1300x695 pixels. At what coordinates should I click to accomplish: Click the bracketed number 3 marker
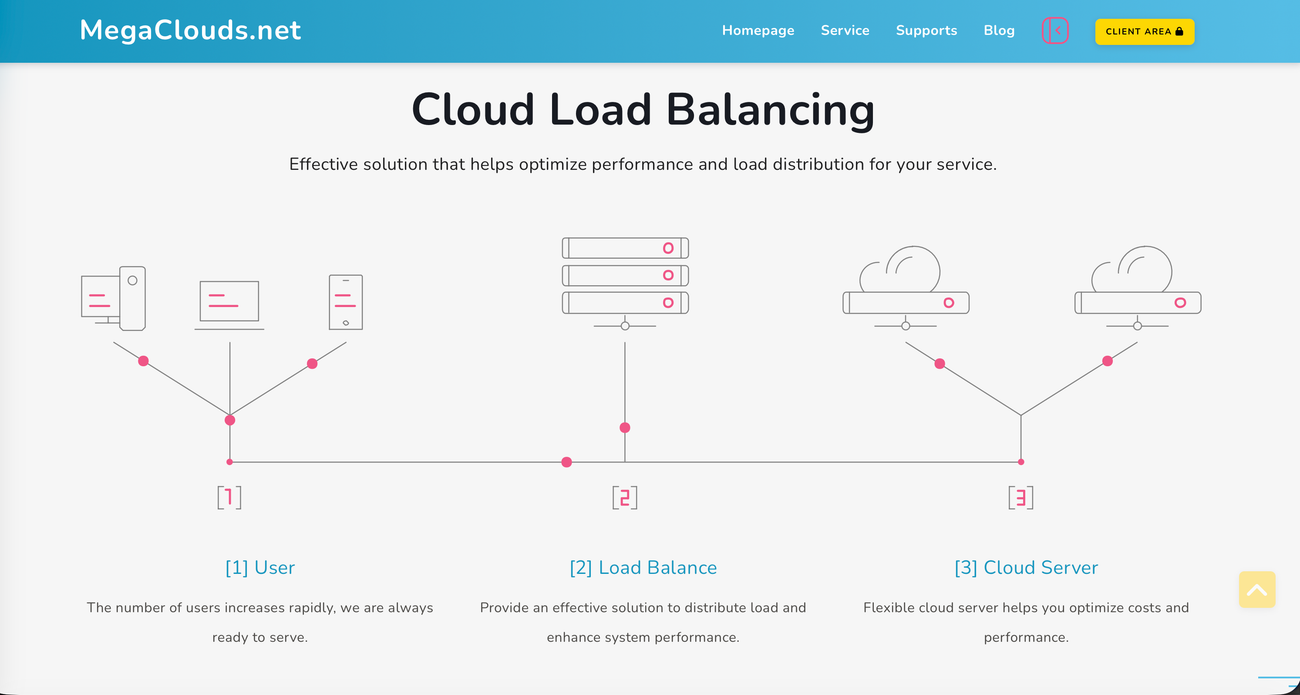(x=1020, y=497)
